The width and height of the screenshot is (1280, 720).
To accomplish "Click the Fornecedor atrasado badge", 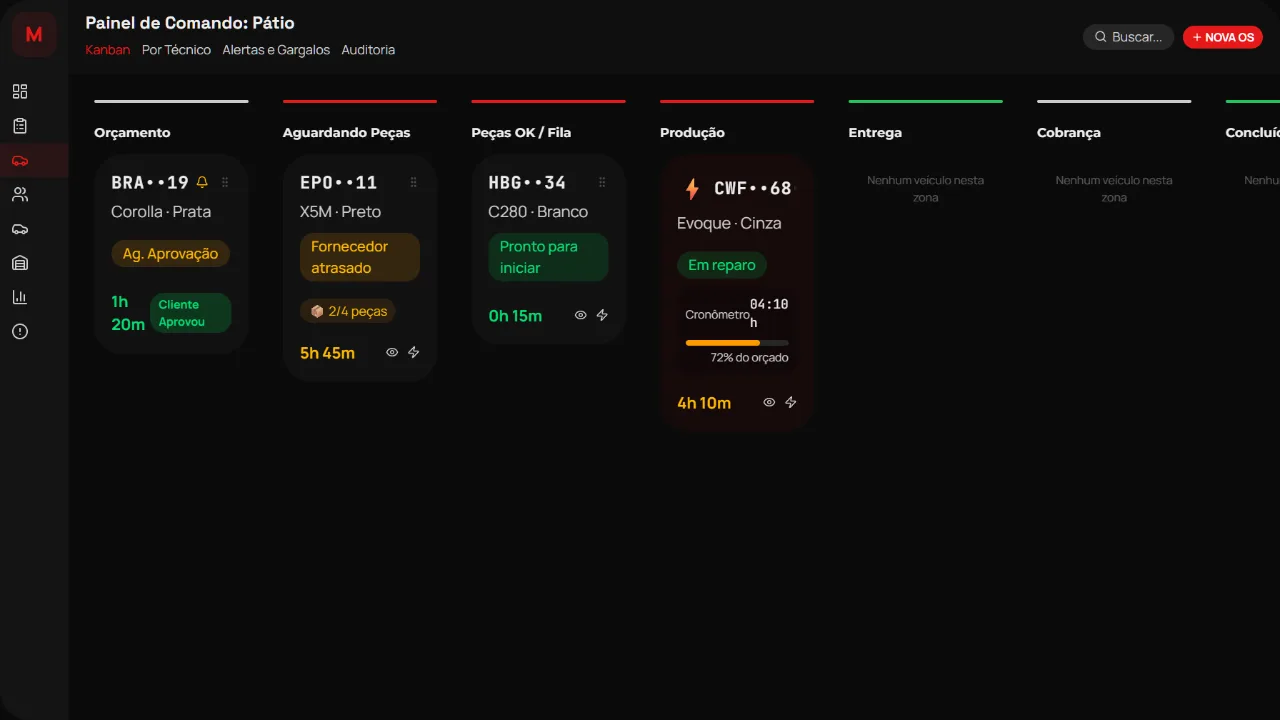I will pyautogui.click(x=360, y=257).
